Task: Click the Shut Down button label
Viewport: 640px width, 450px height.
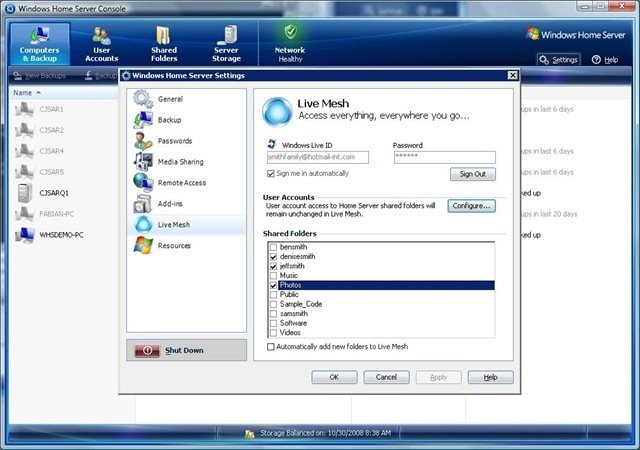Action: point(184,350)
